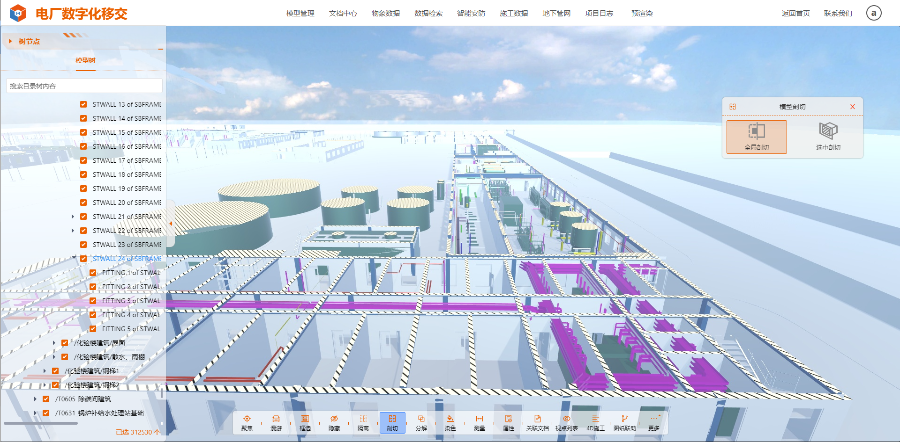
Task: Choose the right-hand cube section mode icon
Action: pyautogui.click(x=827, y=135)
